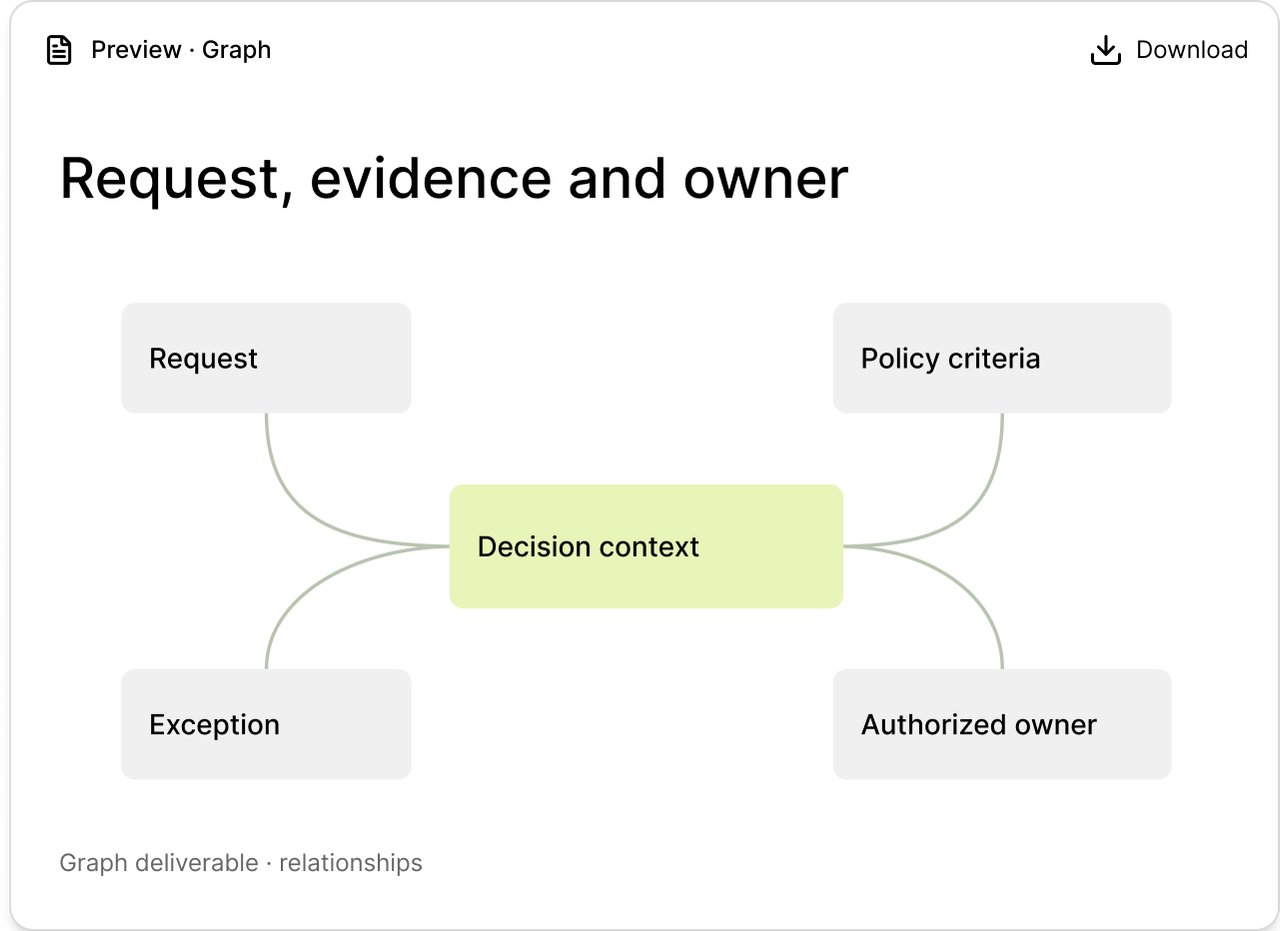Viewport: 1280px width, 931px height.
Task: Select the Exception node
Action: point(266,724)
